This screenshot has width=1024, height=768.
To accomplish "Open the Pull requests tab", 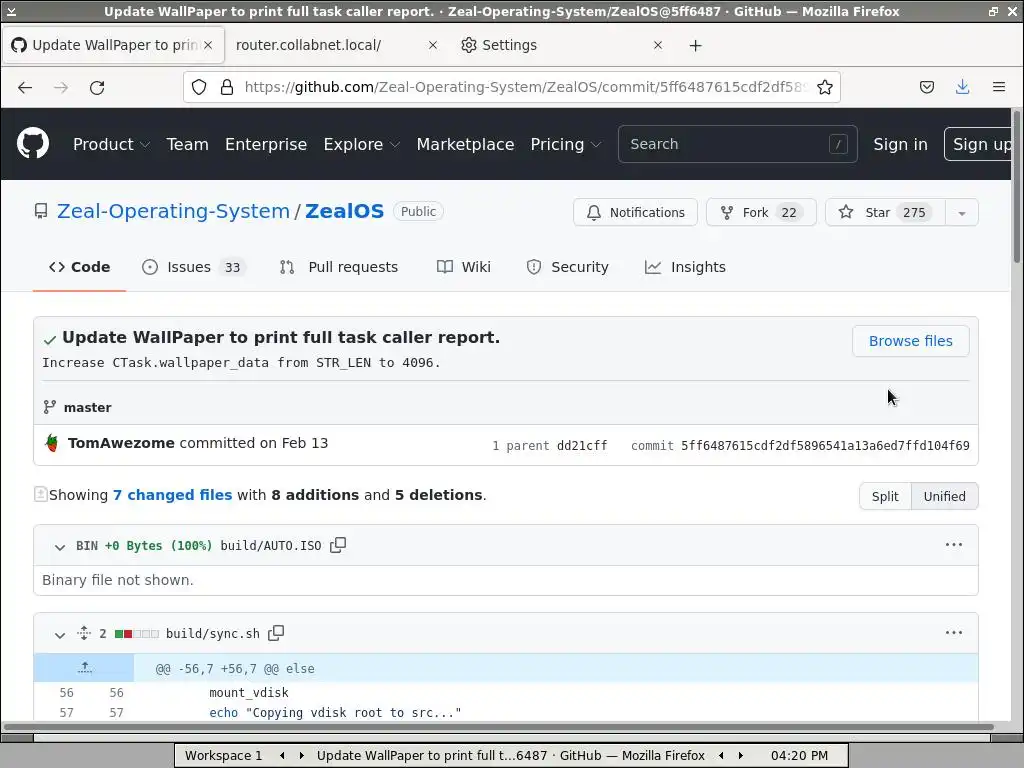I will point(339,267).
